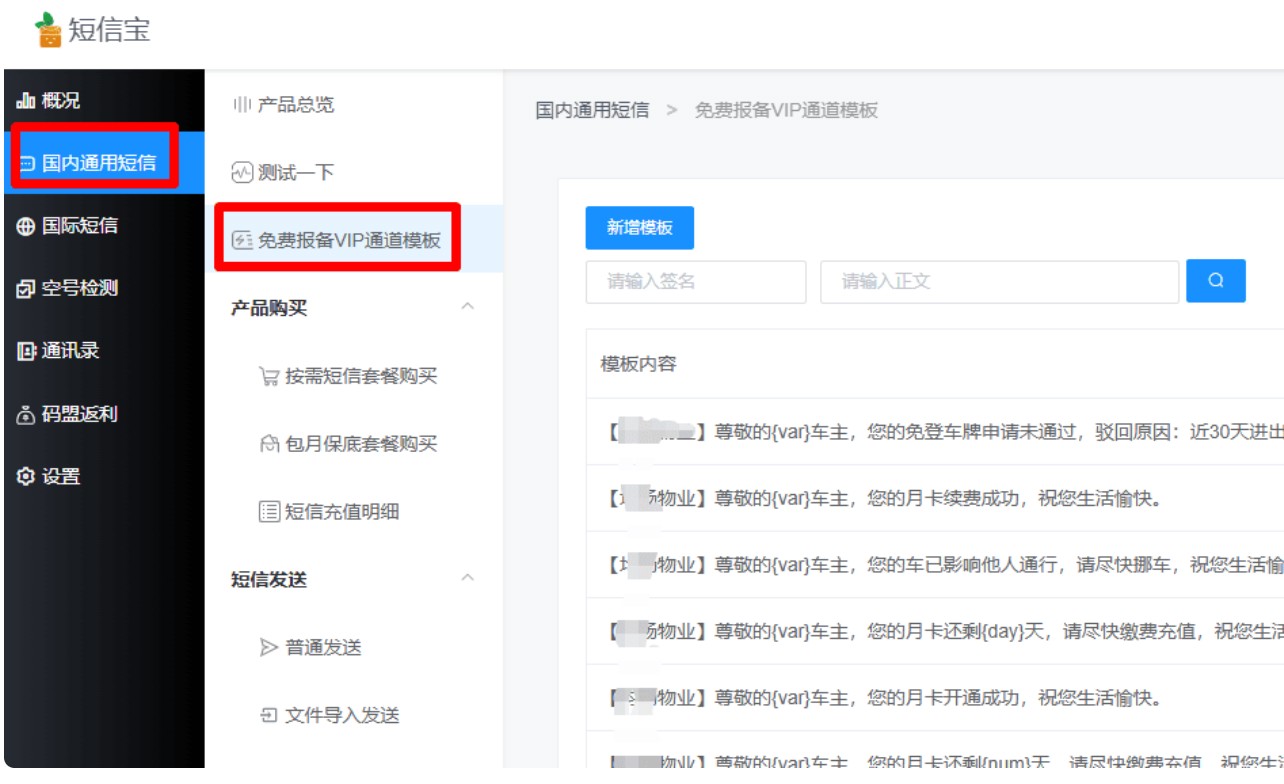Click the 新增模板 button
The image size is (1284, 784).
(x=639, y=227)
